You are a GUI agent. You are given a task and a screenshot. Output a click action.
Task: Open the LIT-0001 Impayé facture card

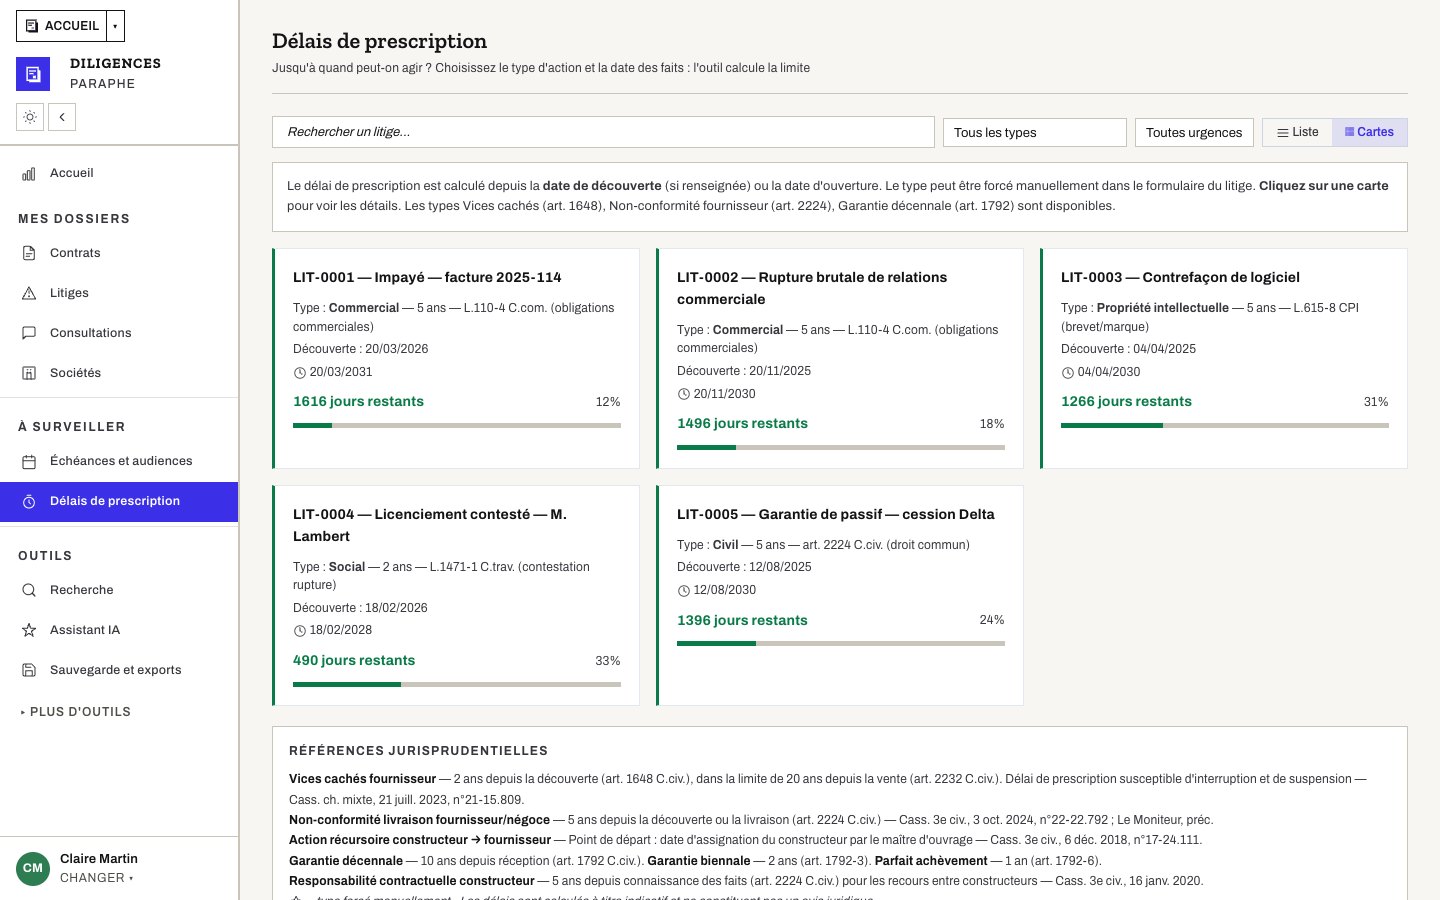coord(456,358)
